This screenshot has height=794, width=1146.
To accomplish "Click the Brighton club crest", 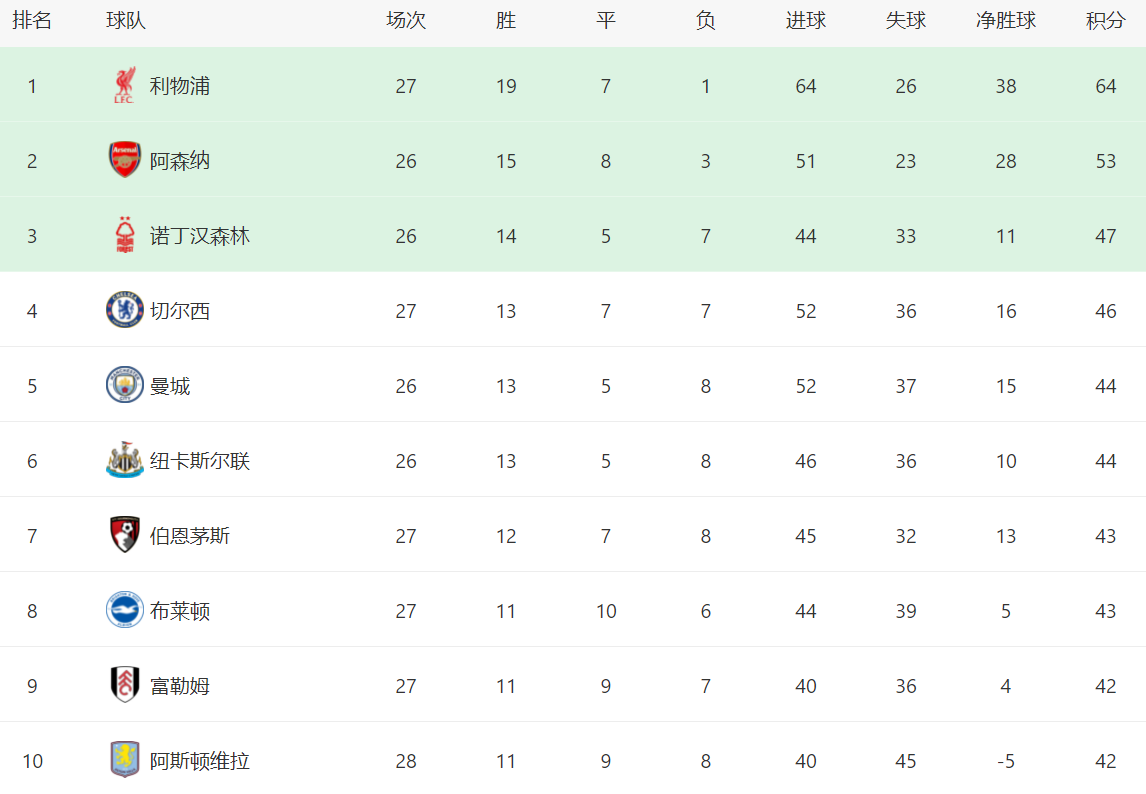I will [124, 610].
